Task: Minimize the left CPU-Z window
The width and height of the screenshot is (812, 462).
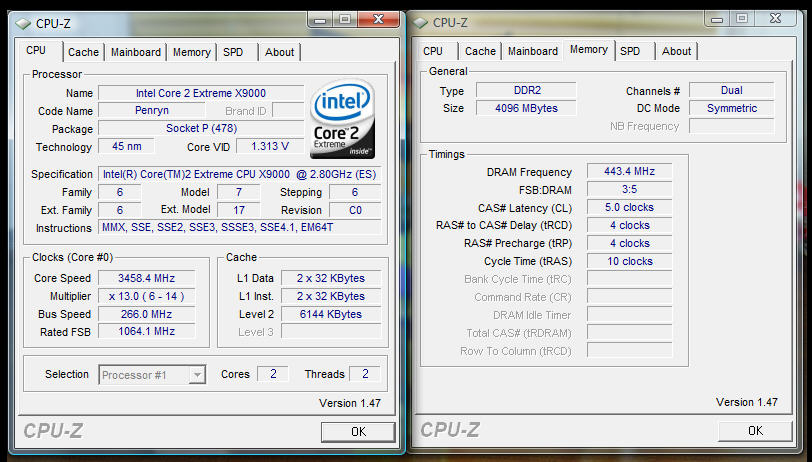Action: pyautogui.click(x=320, y=20)
